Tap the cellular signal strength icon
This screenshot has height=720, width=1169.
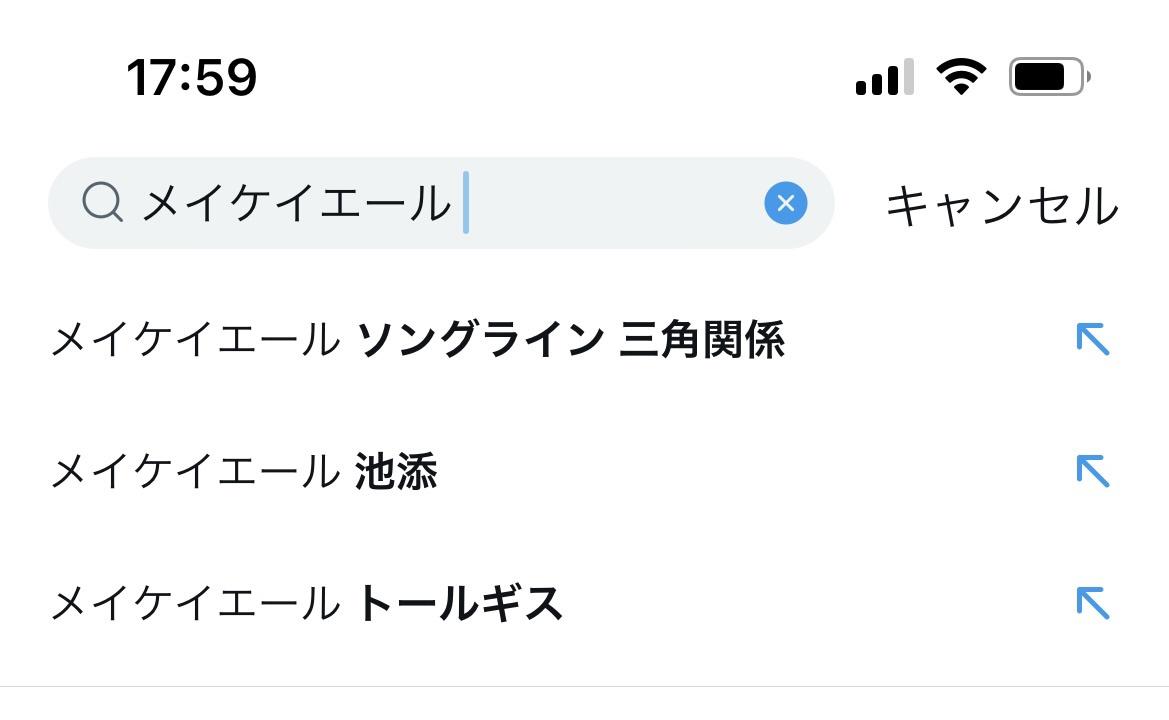point(884,77)
